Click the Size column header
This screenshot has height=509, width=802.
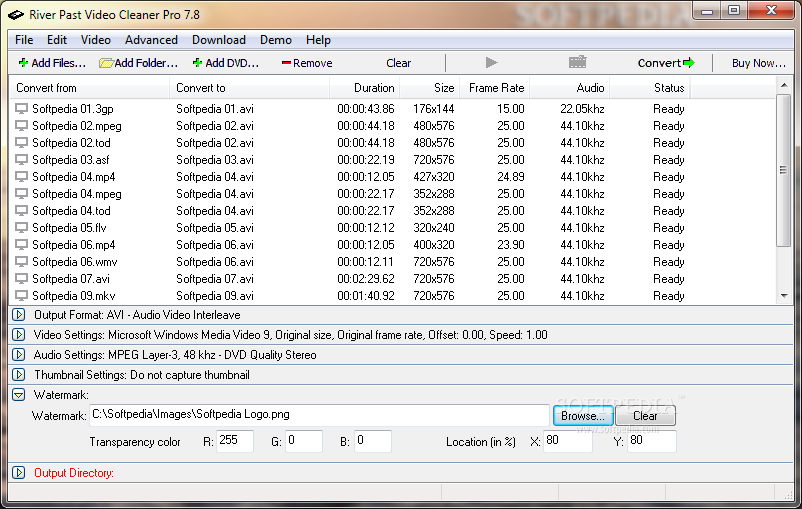click(x=430, y=87)
